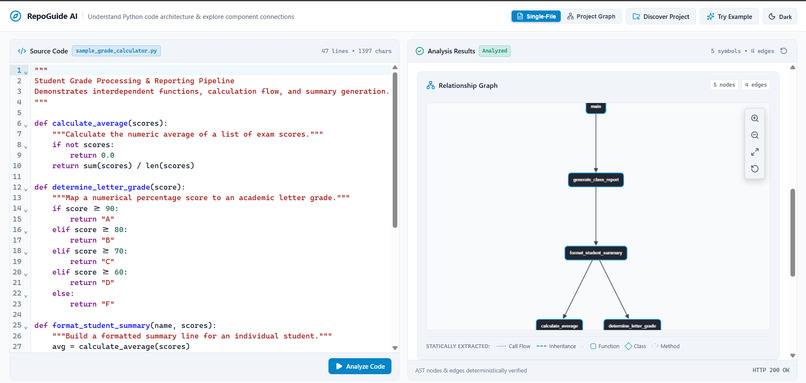This screenshot has height=383, width=806.
Task: Click the Method legend icon
Action: coord(655,346)
